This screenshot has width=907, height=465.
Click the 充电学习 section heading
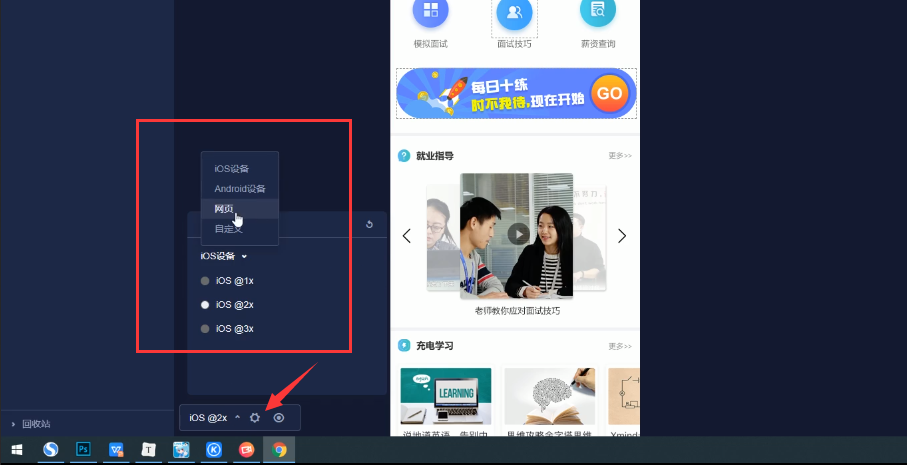pos(434,346)
